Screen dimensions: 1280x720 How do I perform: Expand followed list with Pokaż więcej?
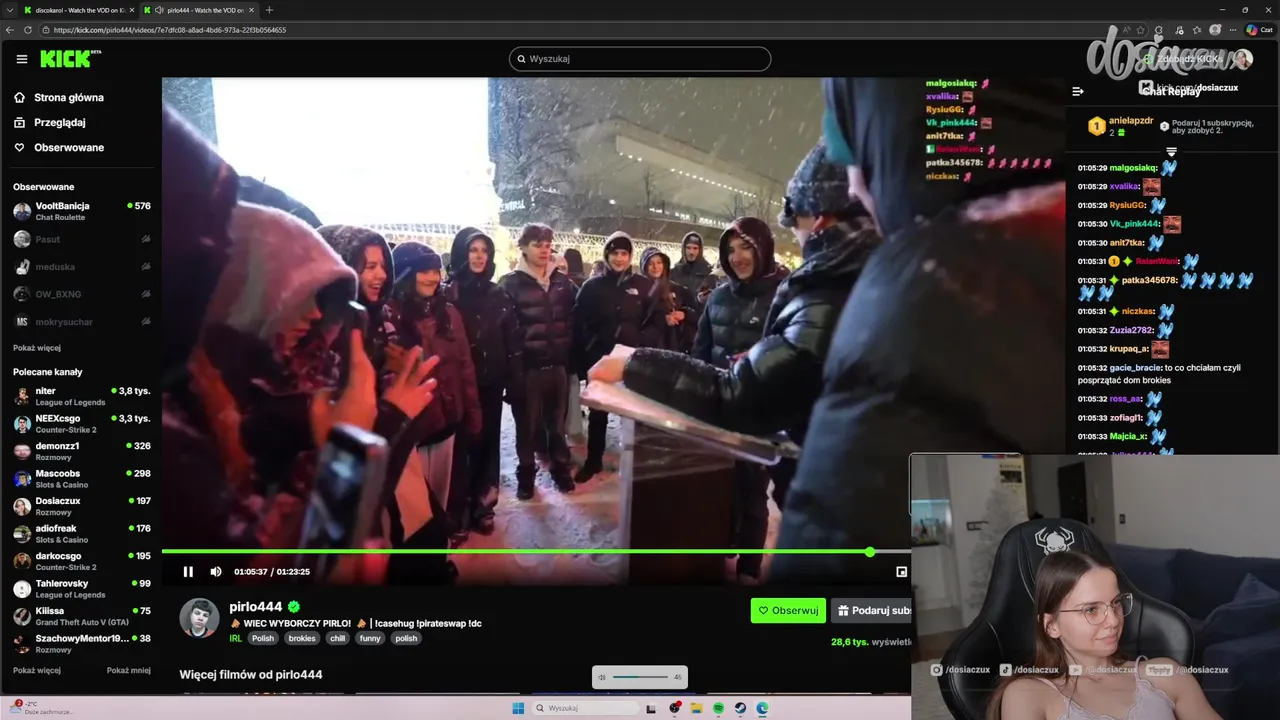(x=37, y=348)
